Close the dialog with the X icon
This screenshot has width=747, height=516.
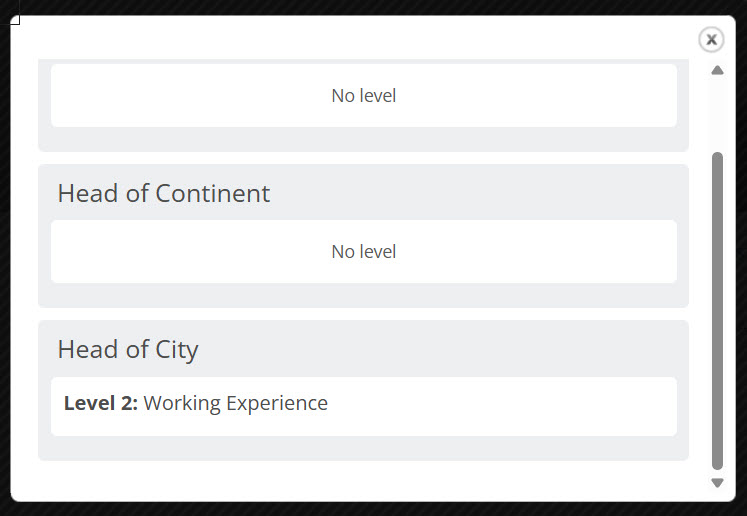coord(711,39)
